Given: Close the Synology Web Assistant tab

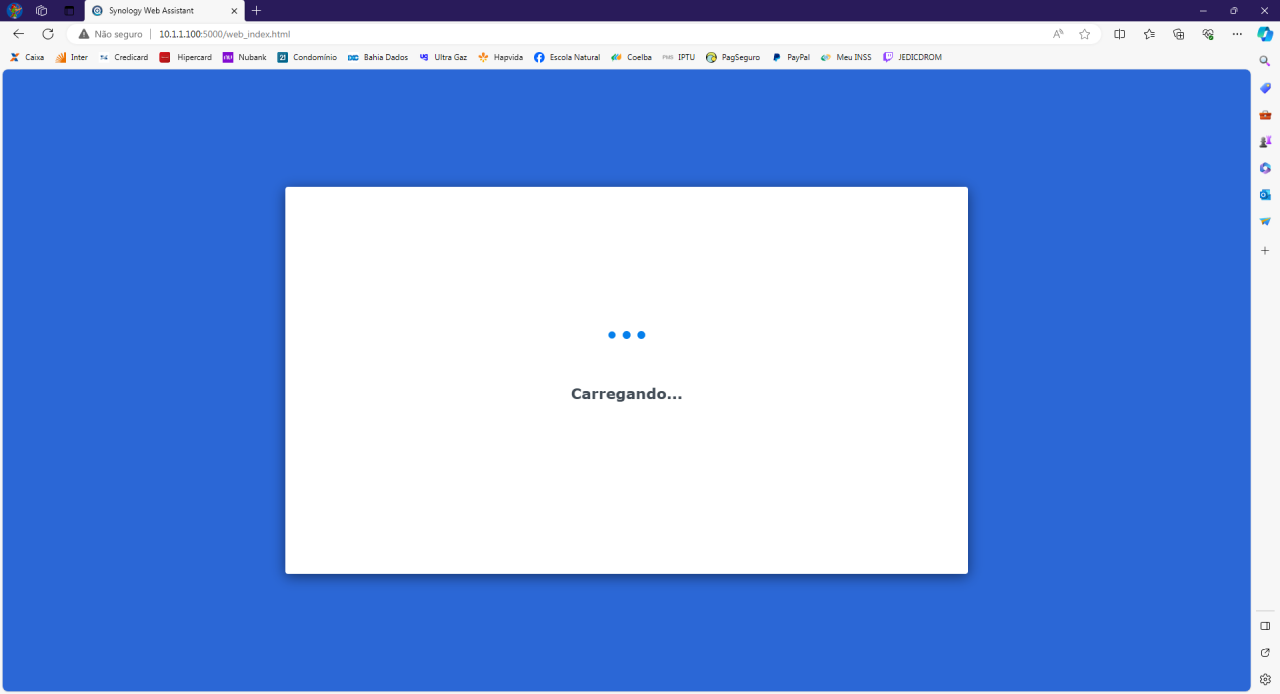Looking at the screenshot, I should click(x=234, y=11).
